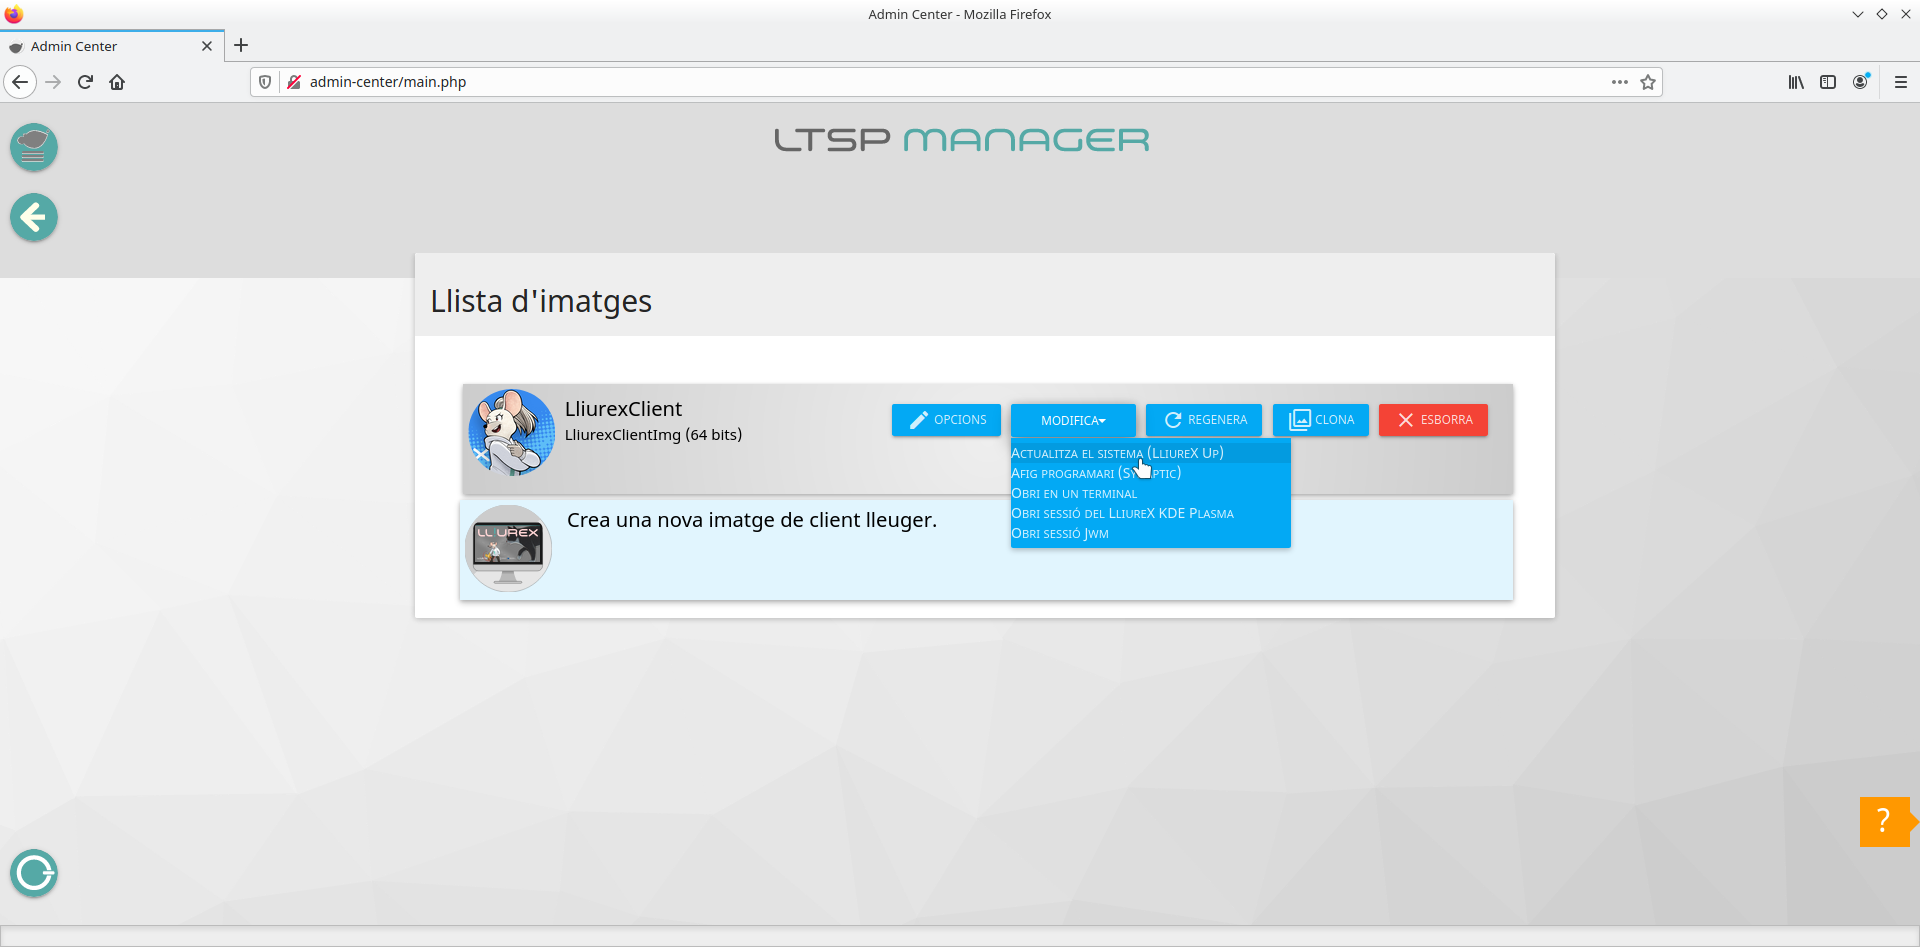Open page actions three-dots menu in address bar
The image size is (1920, 947).
pos(1619,82)
